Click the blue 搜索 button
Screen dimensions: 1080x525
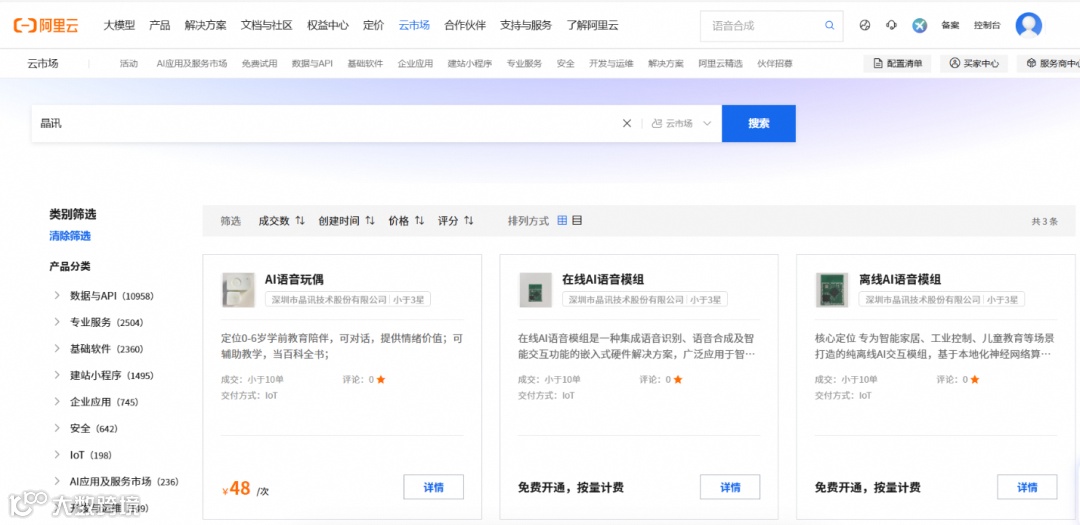tap(758, 123)
